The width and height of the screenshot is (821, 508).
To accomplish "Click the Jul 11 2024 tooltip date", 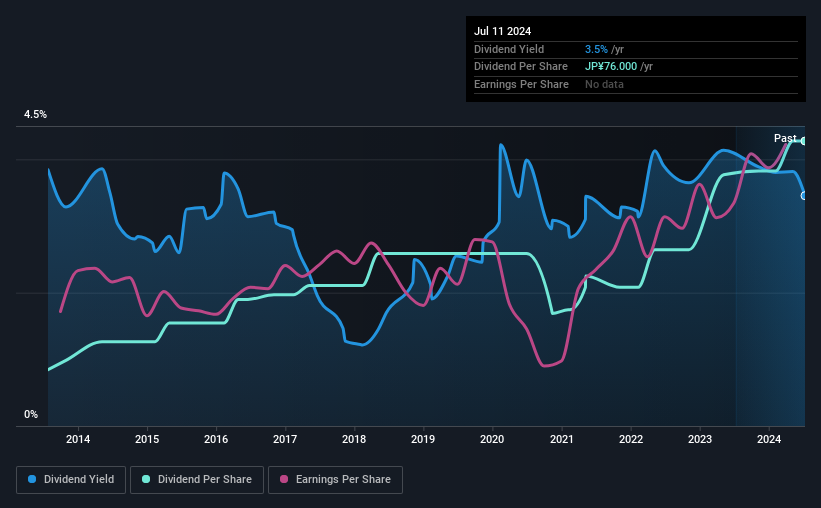I will pos(503,31).
